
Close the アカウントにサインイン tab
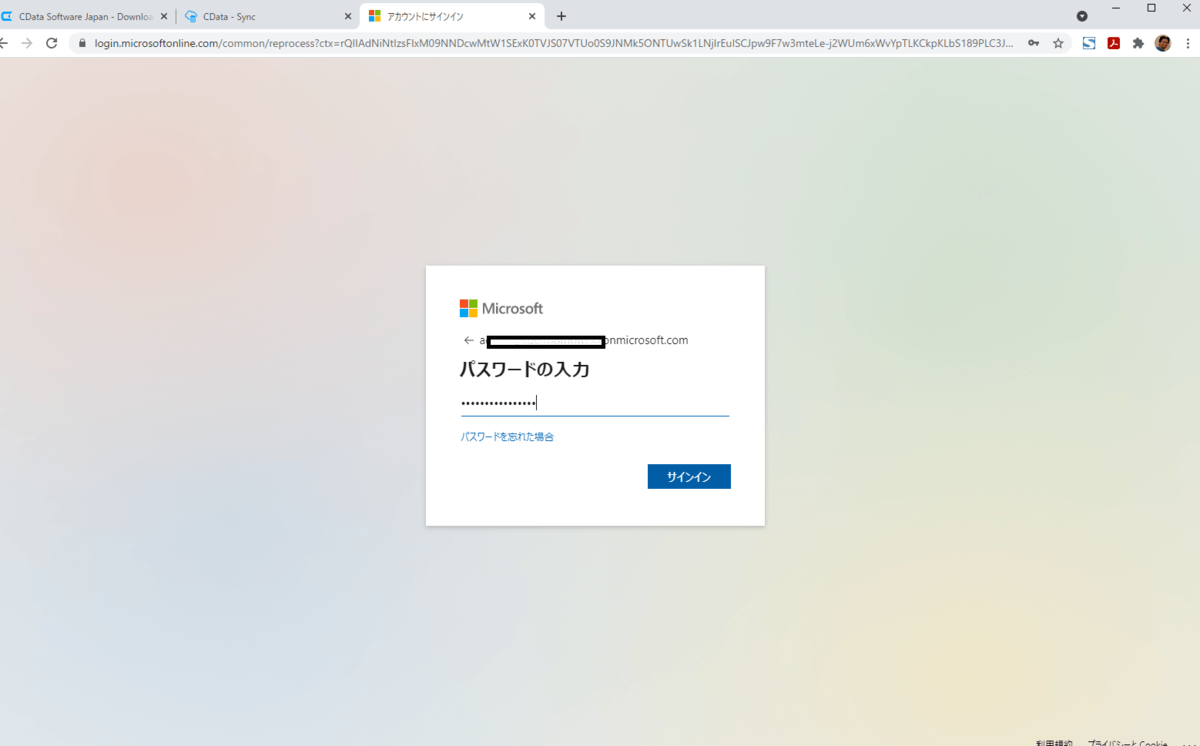533,16
